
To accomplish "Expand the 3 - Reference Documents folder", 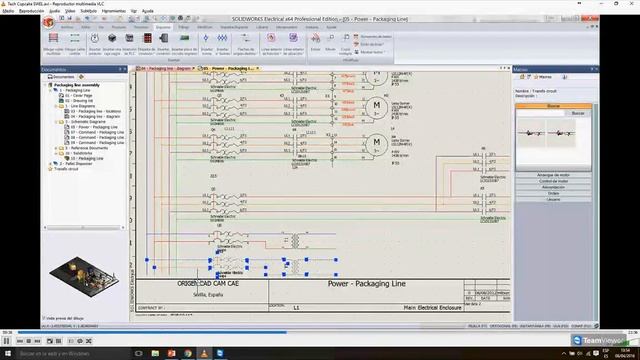I will (56, 148).
